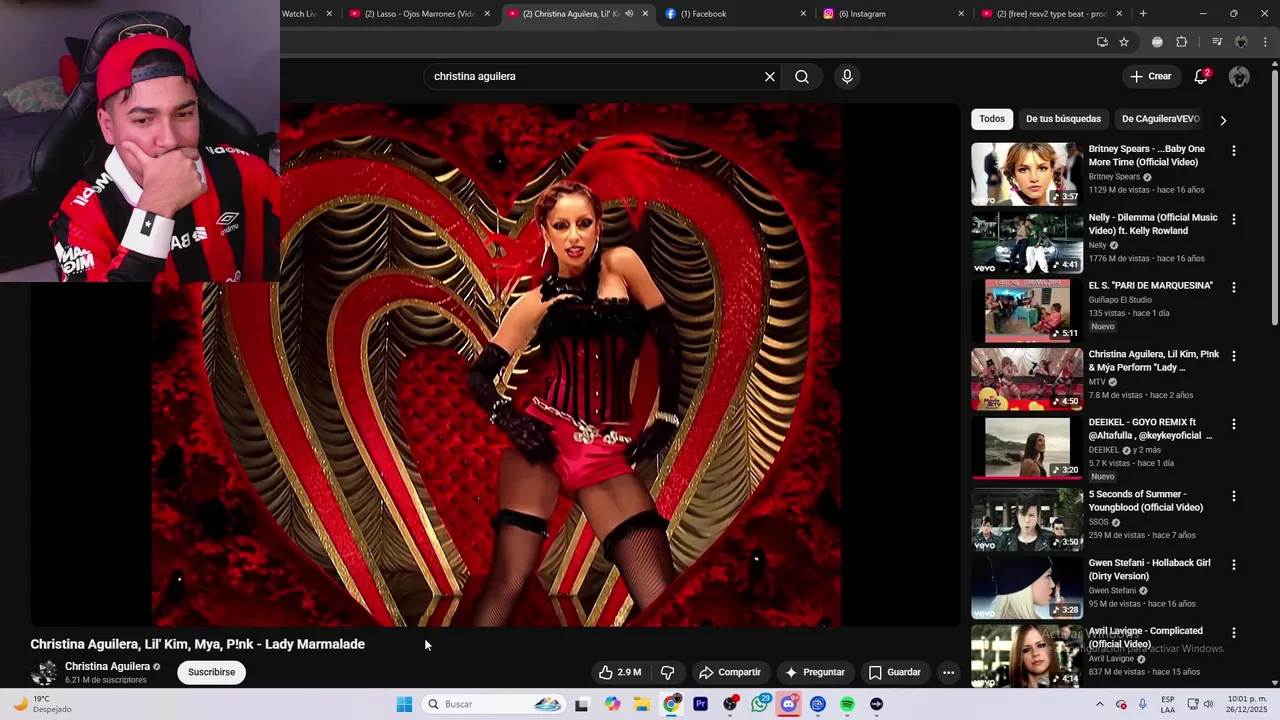Open the weather widget showing 19°C

click(x=42, y=704)
